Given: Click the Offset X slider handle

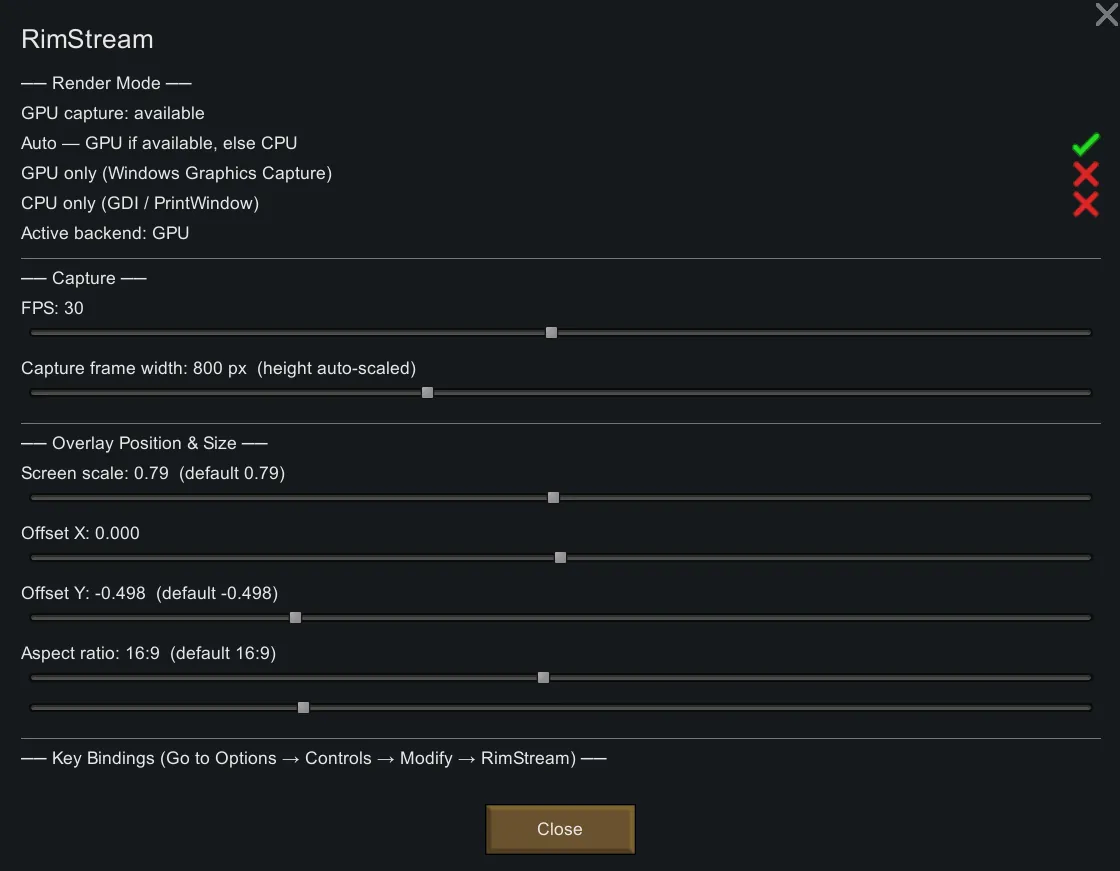Looking at the screenshot, I should point(560,558).
